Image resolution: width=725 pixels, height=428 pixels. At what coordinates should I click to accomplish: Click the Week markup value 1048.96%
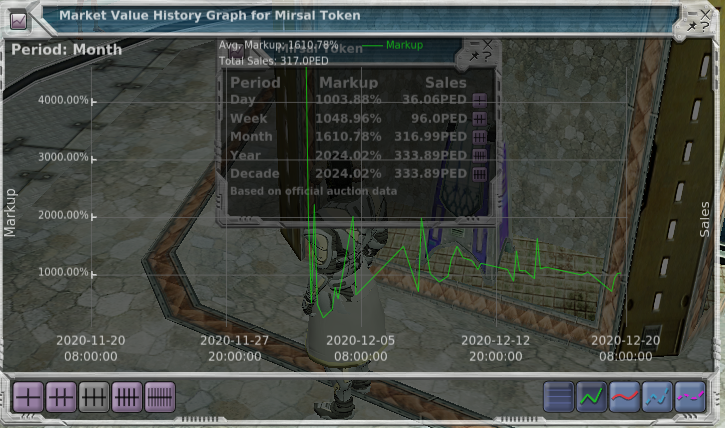(348, 119)
